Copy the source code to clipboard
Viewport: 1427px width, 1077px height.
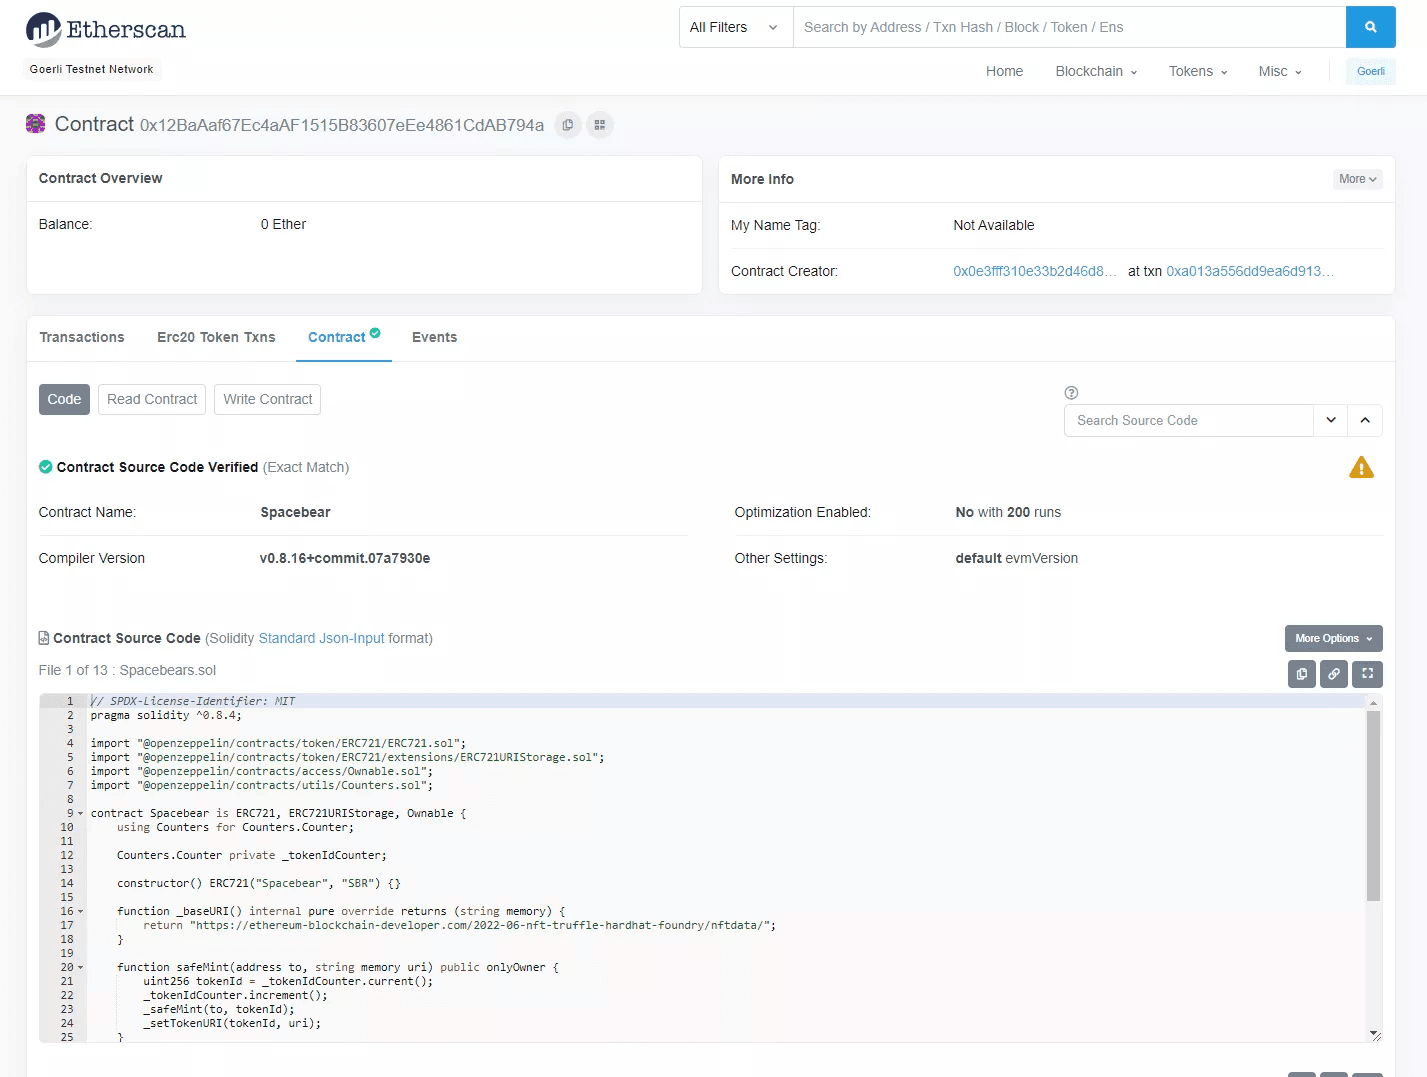(1301, 674)
